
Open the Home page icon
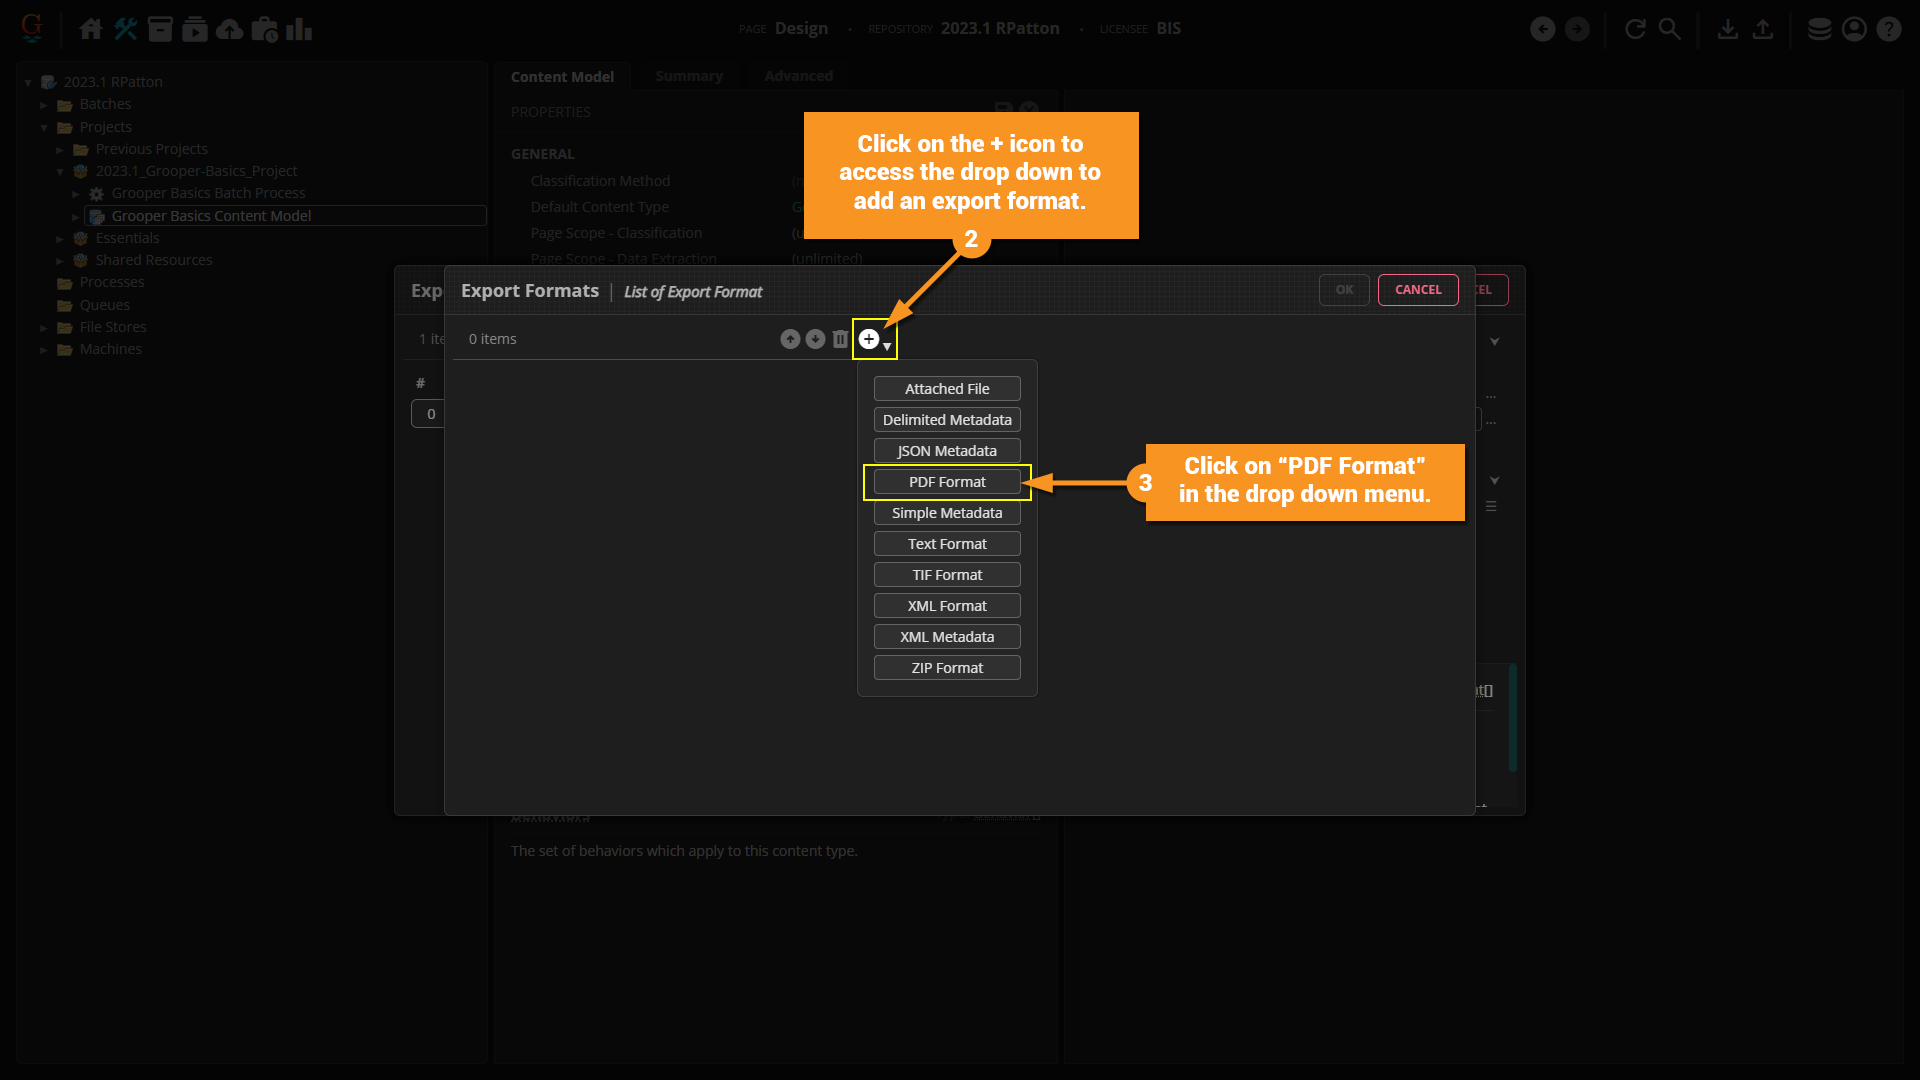click(91, 29)
